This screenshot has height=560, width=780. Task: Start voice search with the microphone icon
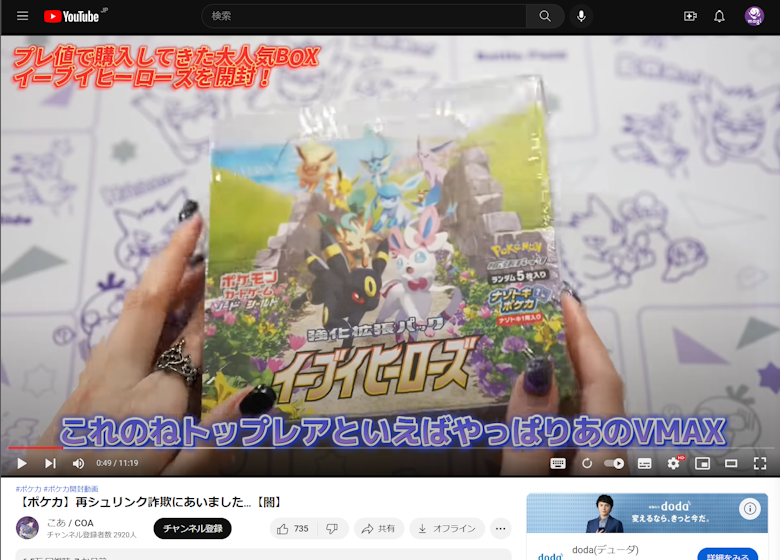point(581,16)
